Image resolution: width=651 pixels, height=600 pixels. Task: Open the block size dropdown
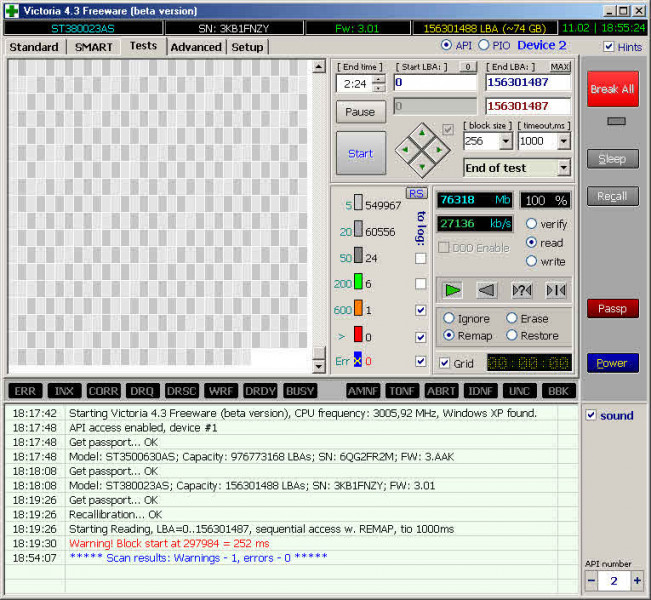tap(505, 142)
